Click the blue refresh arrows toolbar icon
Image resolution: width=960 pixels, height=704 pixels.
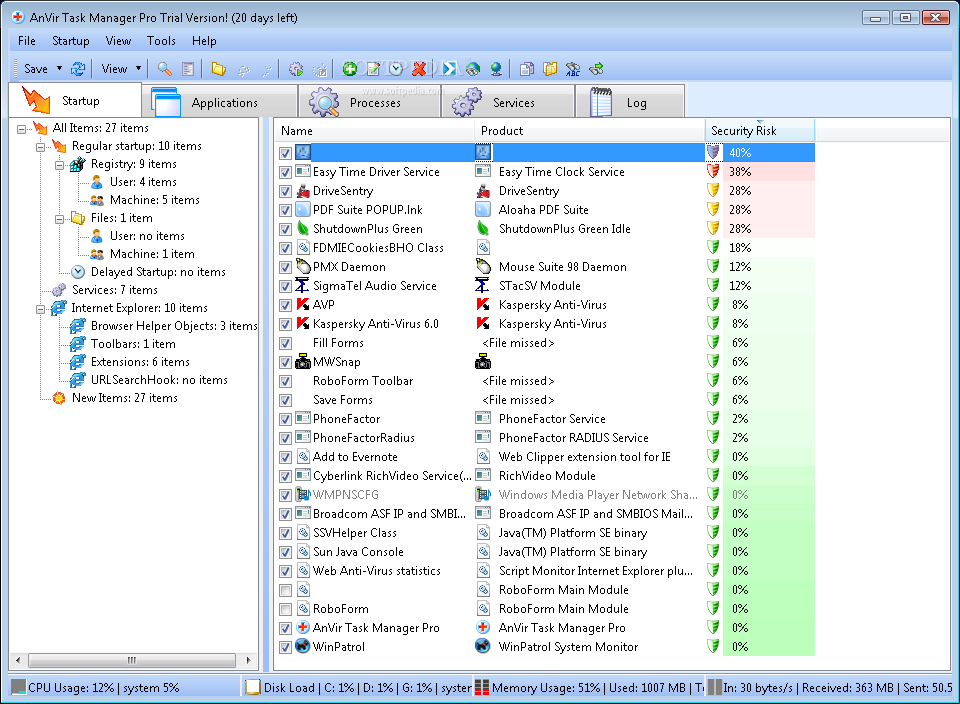click(78, 69)
